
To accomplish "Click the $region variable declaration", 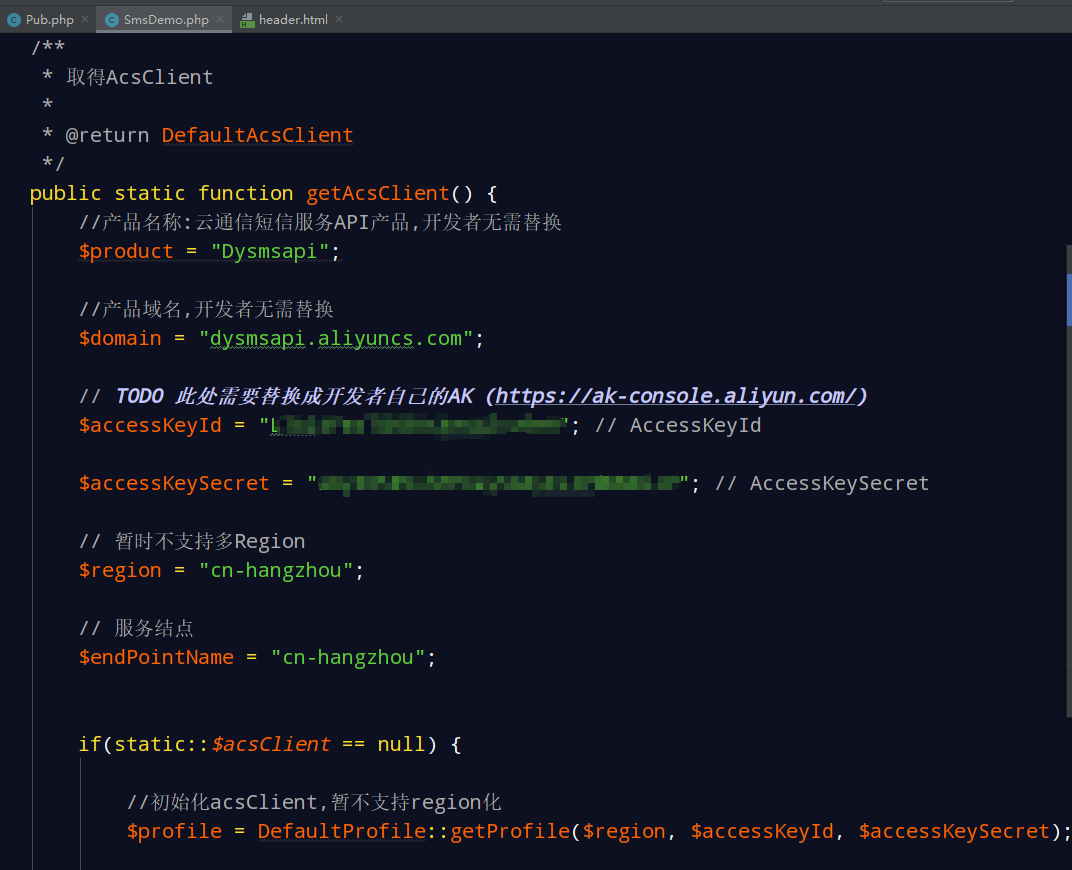I will (120, 570).
